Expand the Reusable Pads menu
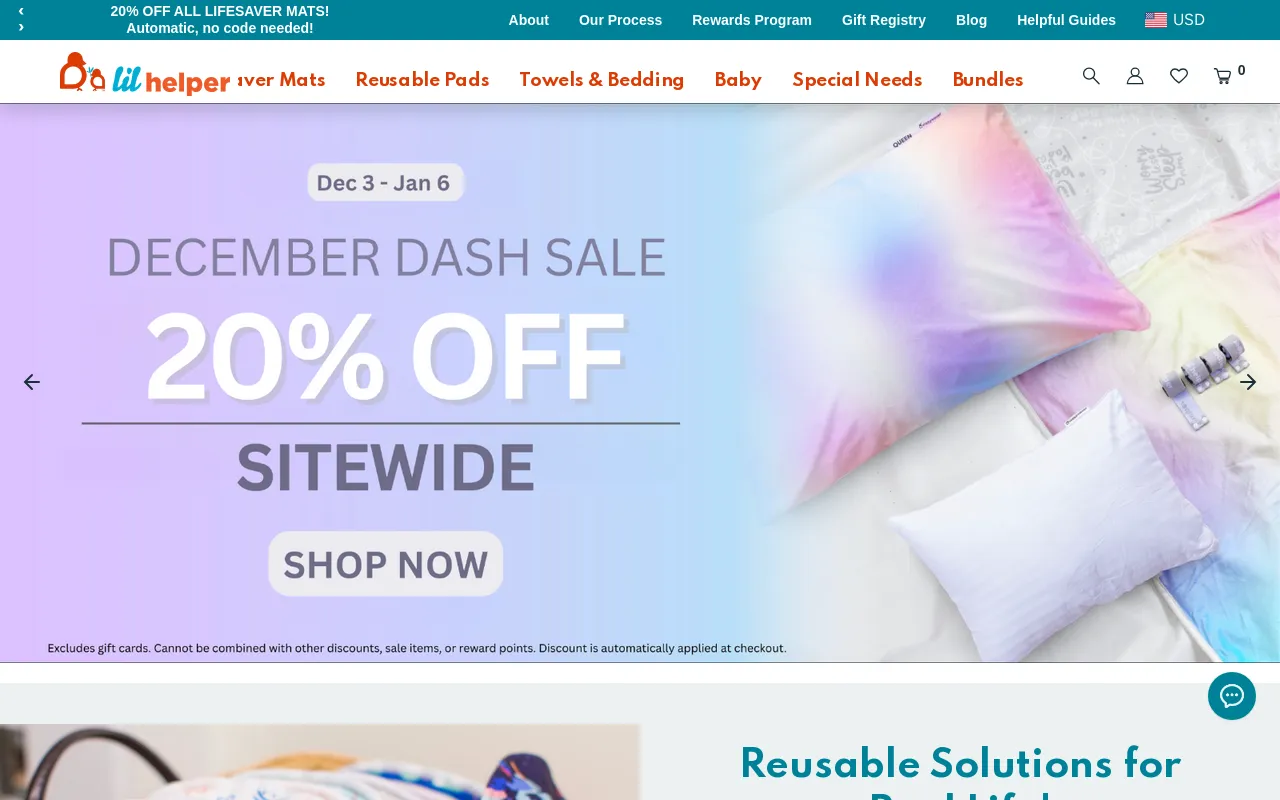This screenshot has width=1280, height=800. pos(422,80)
